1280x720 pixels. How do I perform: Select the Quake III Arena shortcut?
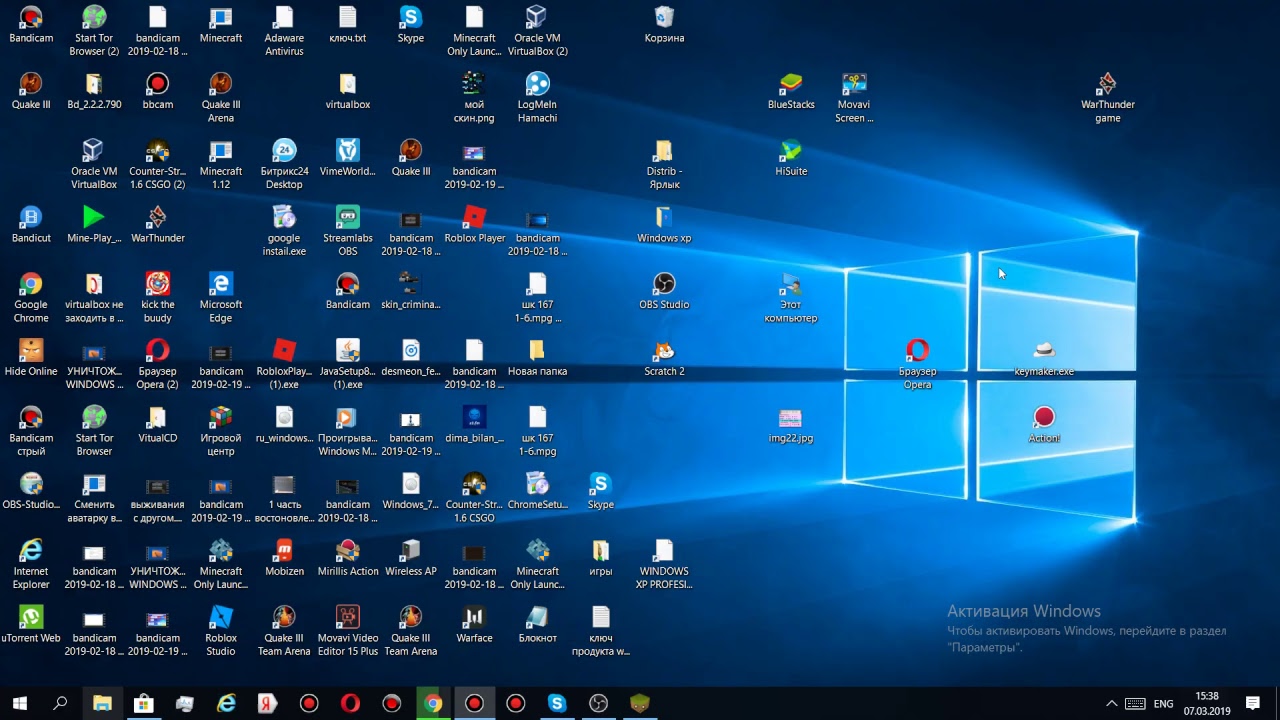click(221, 97)
